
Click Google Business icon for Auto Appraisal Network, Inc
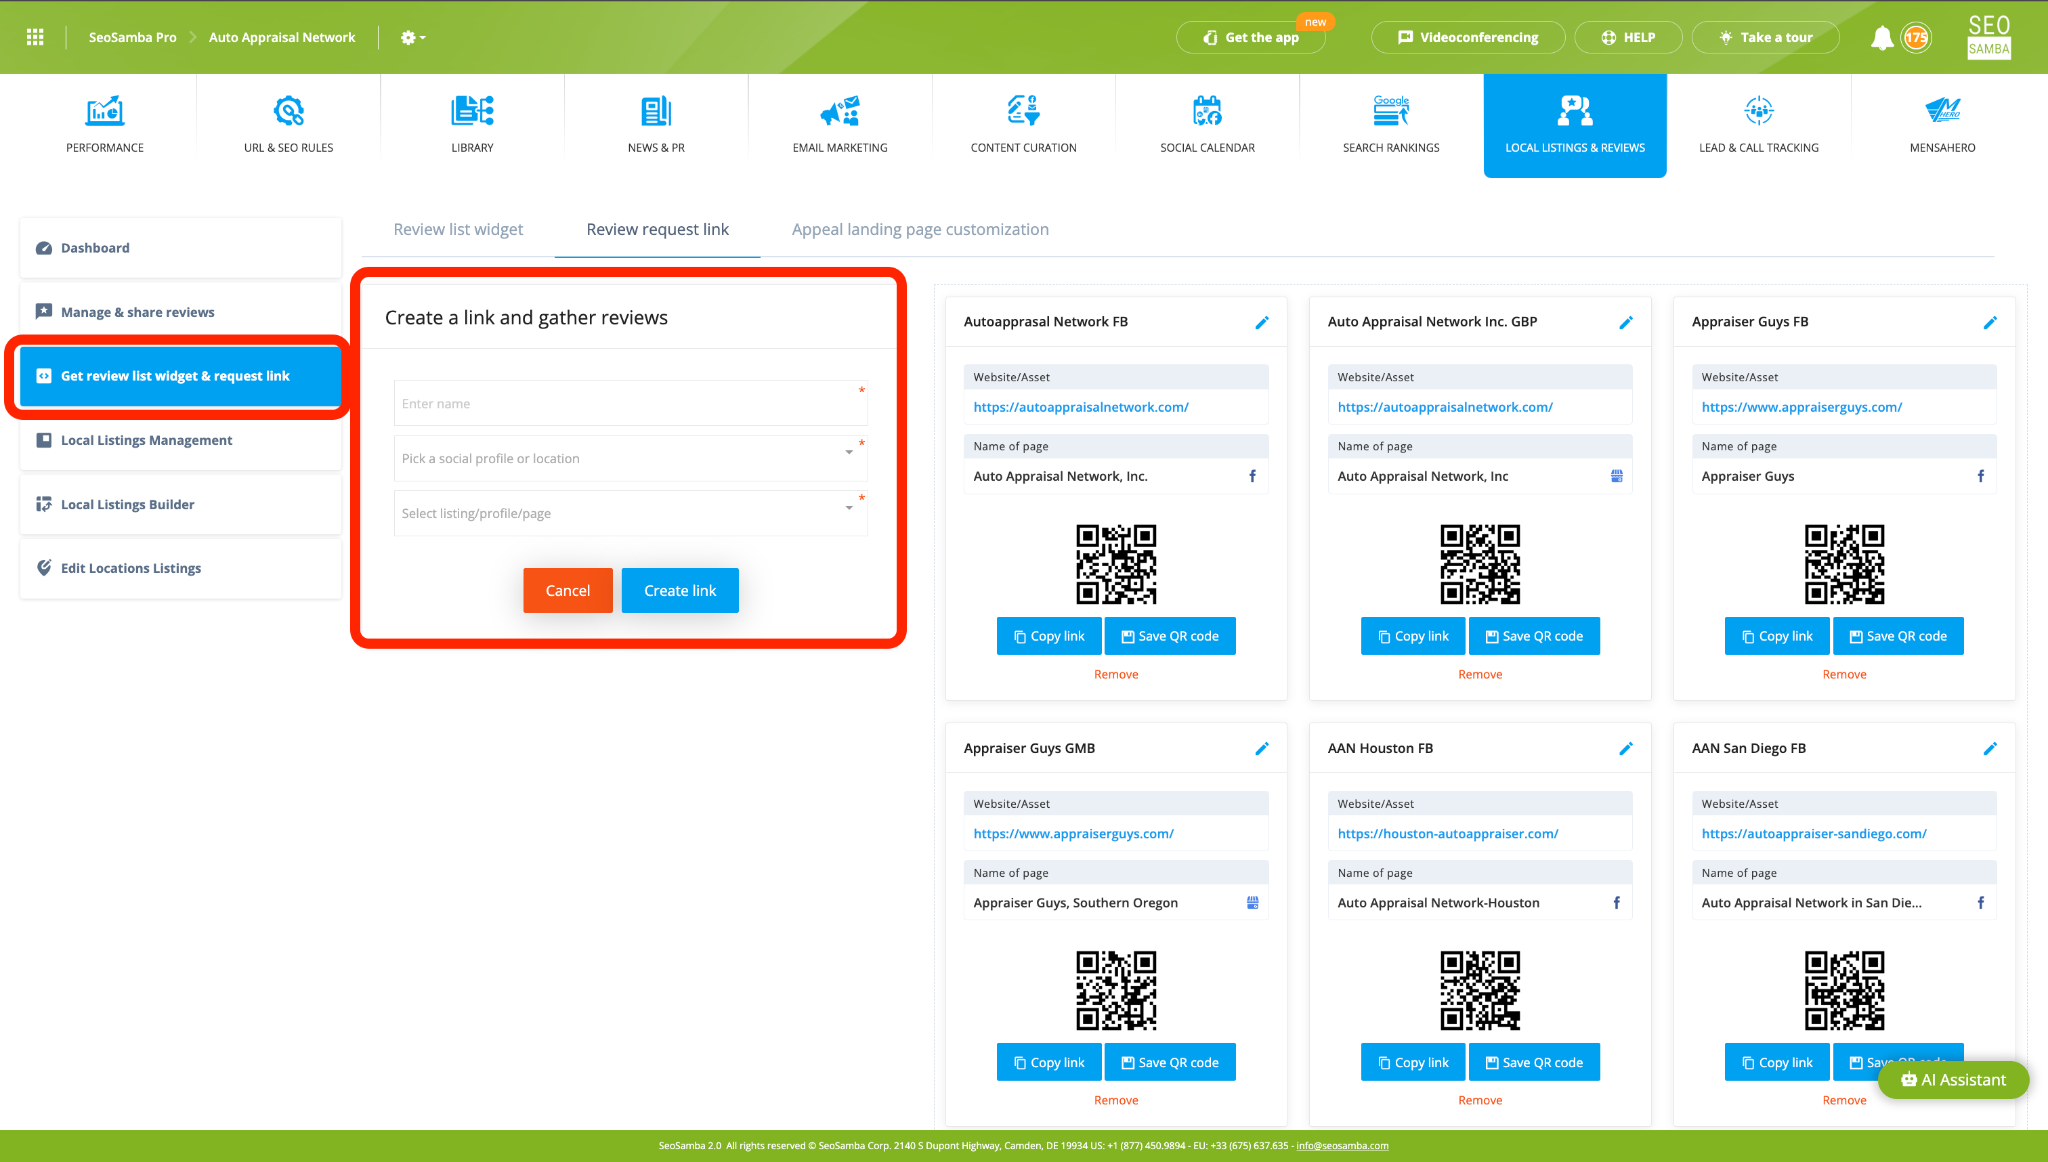[x=1617, y=476]
